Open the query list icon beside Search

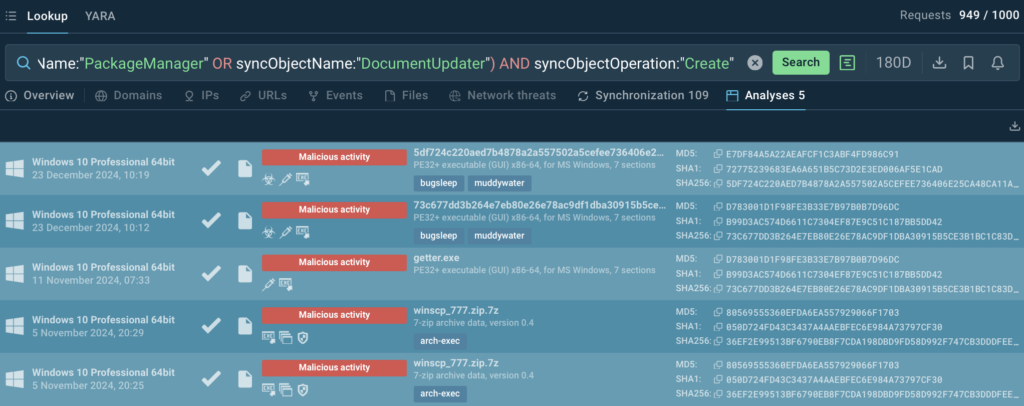pyautogui.click(x=848, y=63)
